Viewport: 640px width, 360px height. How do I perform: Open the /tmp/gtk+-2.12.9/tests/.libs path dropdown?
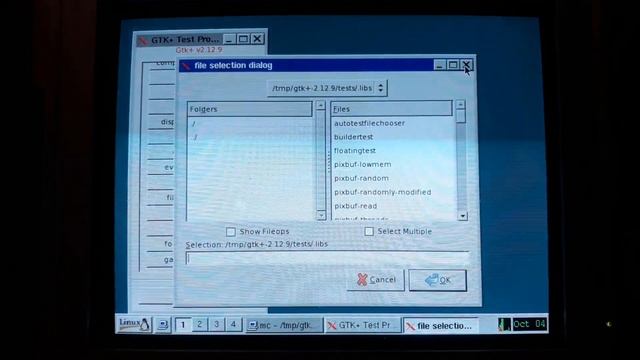(x=327, y=88)
